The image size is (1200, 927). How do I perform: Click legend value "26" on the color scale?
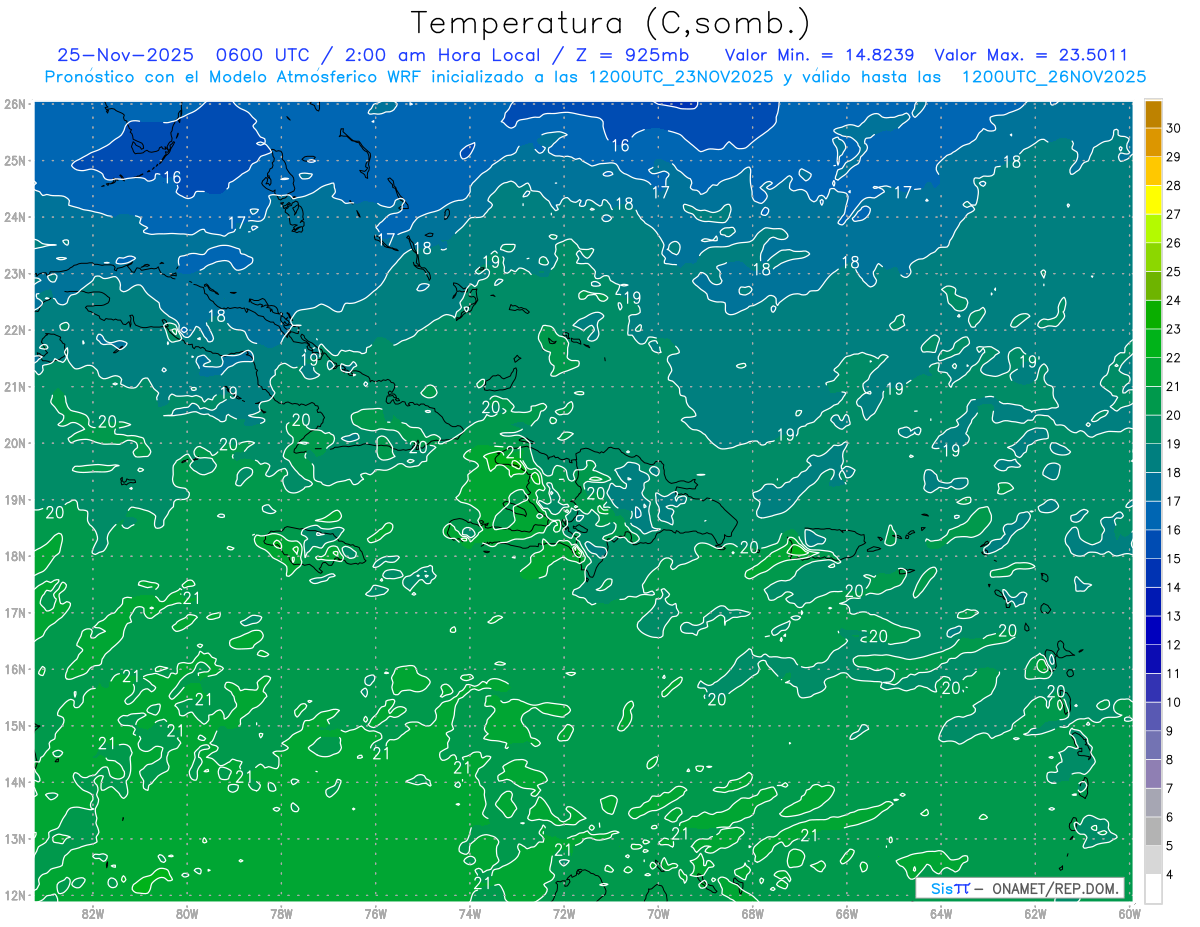tap(1174, 243)
